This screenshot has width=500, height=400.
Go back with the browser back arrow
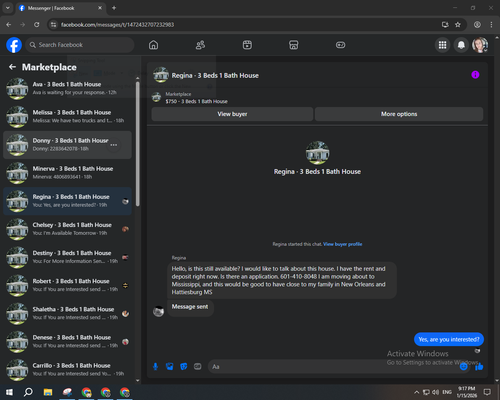tap(9, 25)
